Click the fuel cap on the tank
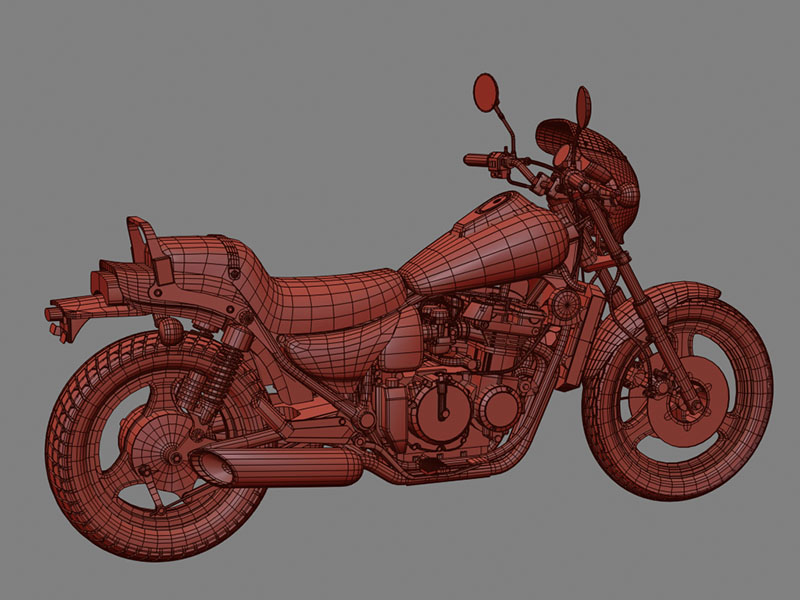 pos(496,204)
